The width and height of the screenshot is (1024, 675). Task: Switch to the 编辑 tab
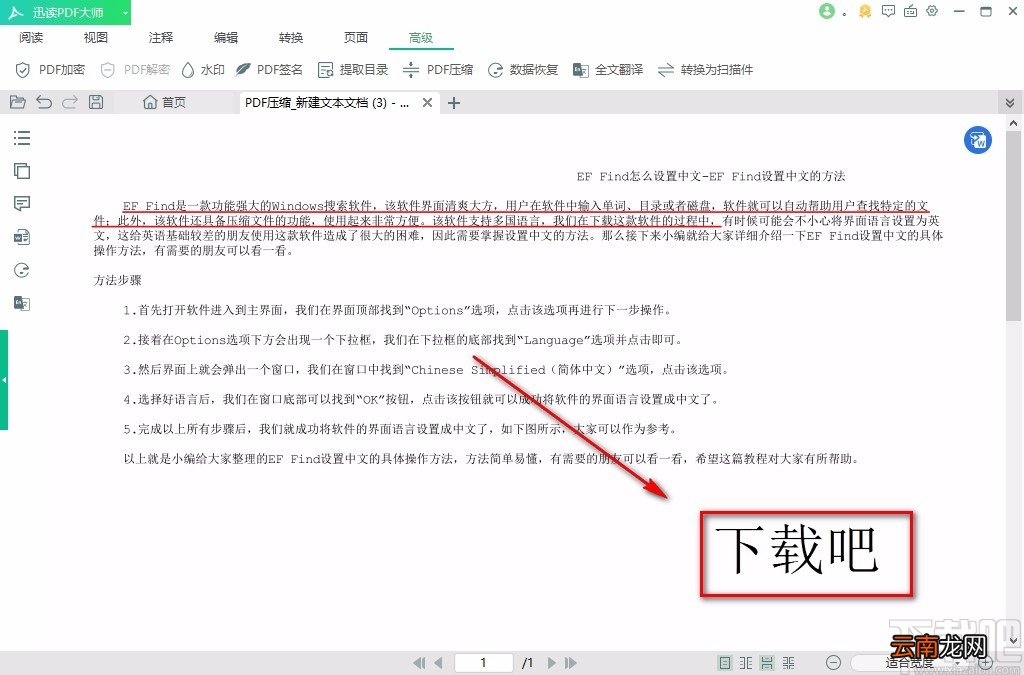click(226, 38)
